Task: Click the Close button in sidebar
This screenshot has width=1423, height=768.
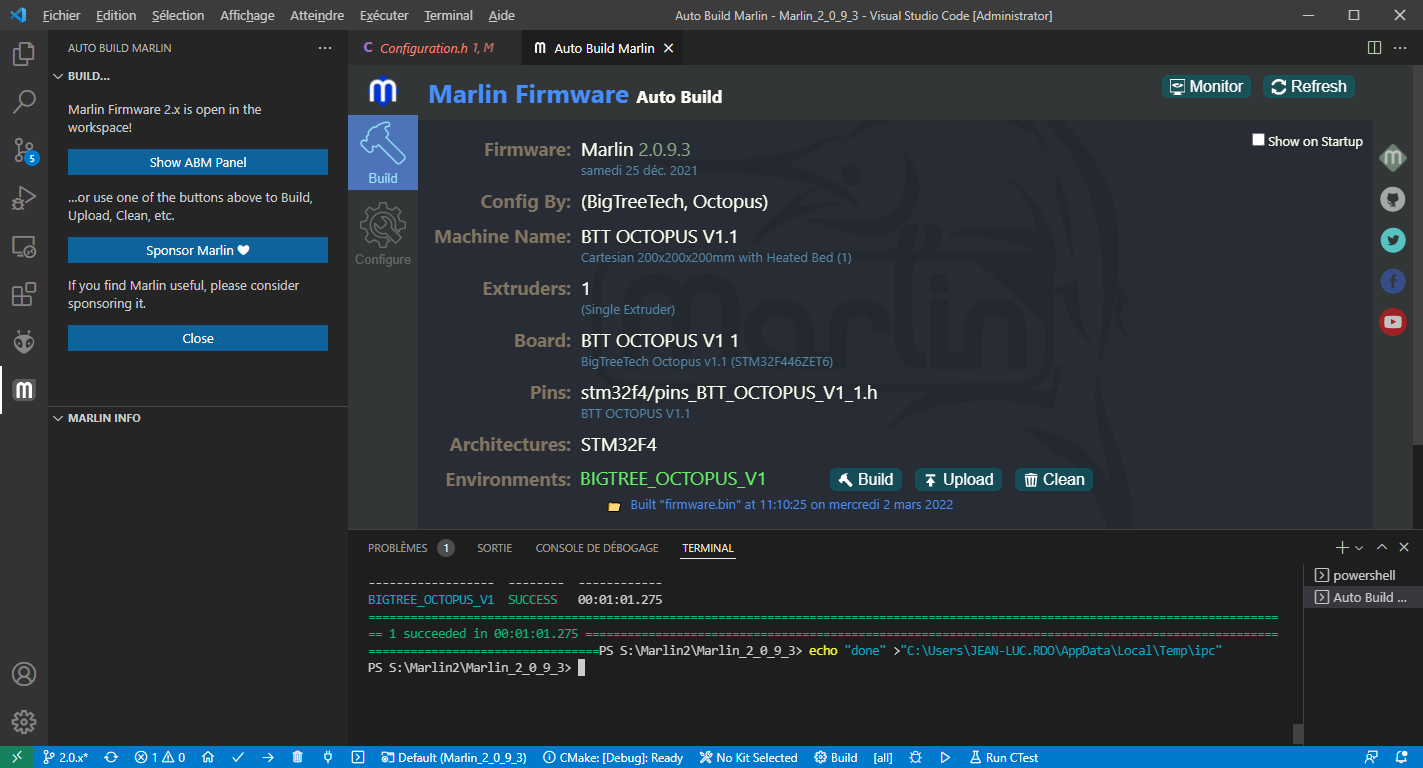Action: [198, 338]
